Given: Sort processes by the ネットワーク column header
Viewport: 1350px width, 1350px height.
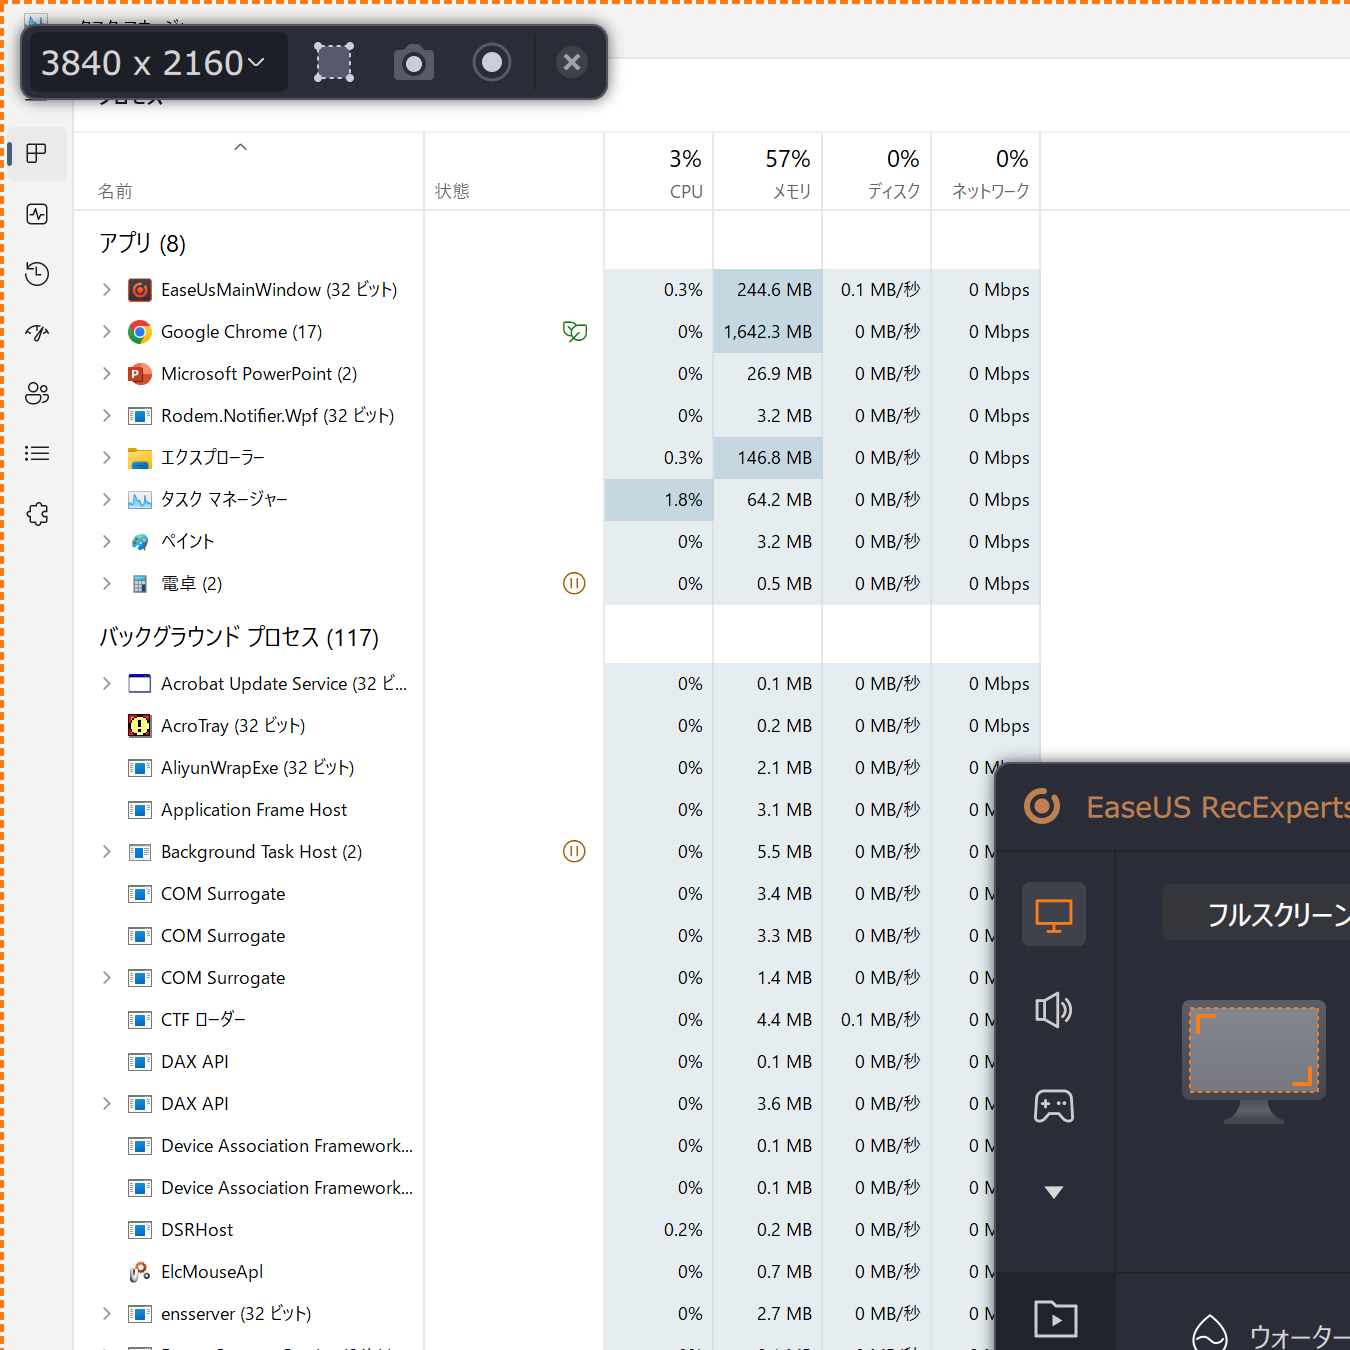Looking at the screenshot, I should [x=986, y=172].
